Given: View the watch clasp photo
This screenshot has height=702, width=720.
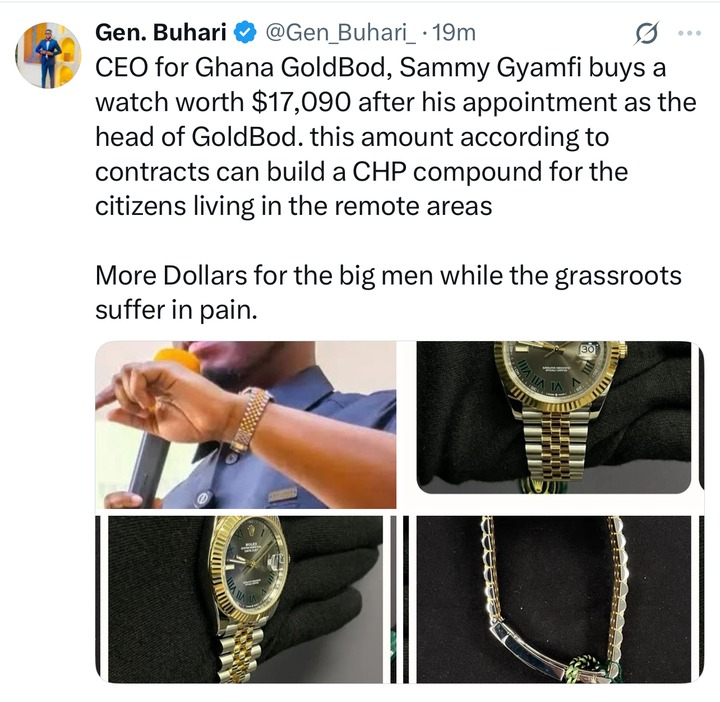Looking at the screenshot, I should (x=553, y=598).
